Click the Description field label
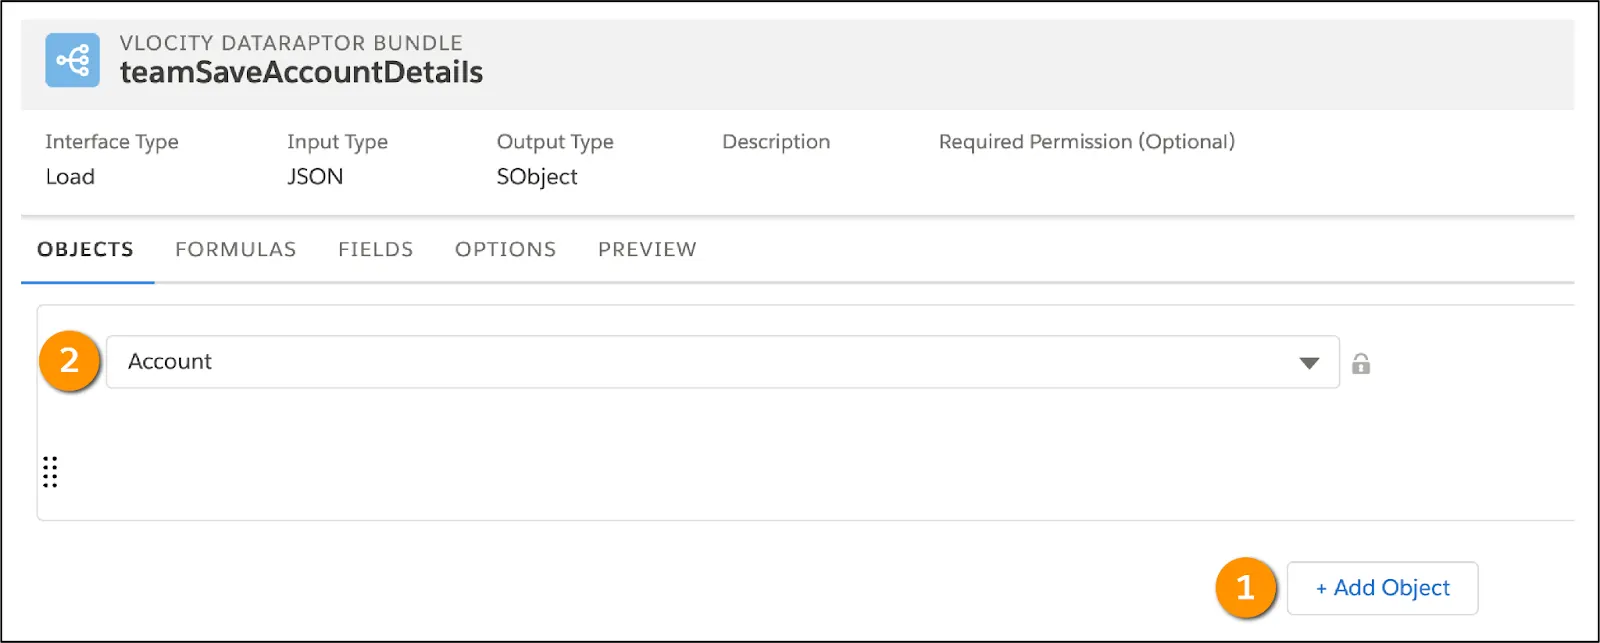Image resolution: width=1600 pixels, height=643 pixels. click(776, 142)
